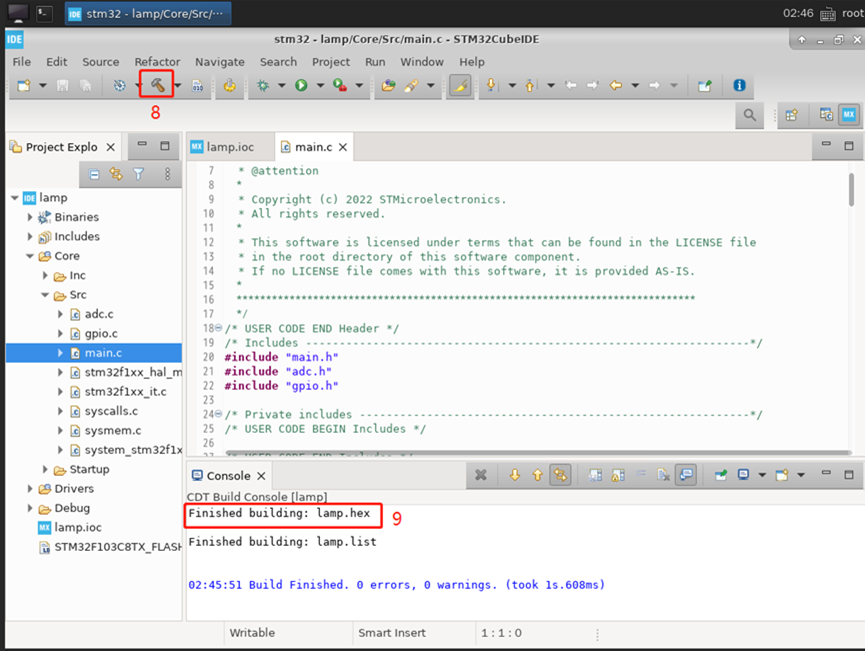This screenshot has height=651, width=865.
Task: Toggle Pin Editor toolbar button
Action: (704, 86)
